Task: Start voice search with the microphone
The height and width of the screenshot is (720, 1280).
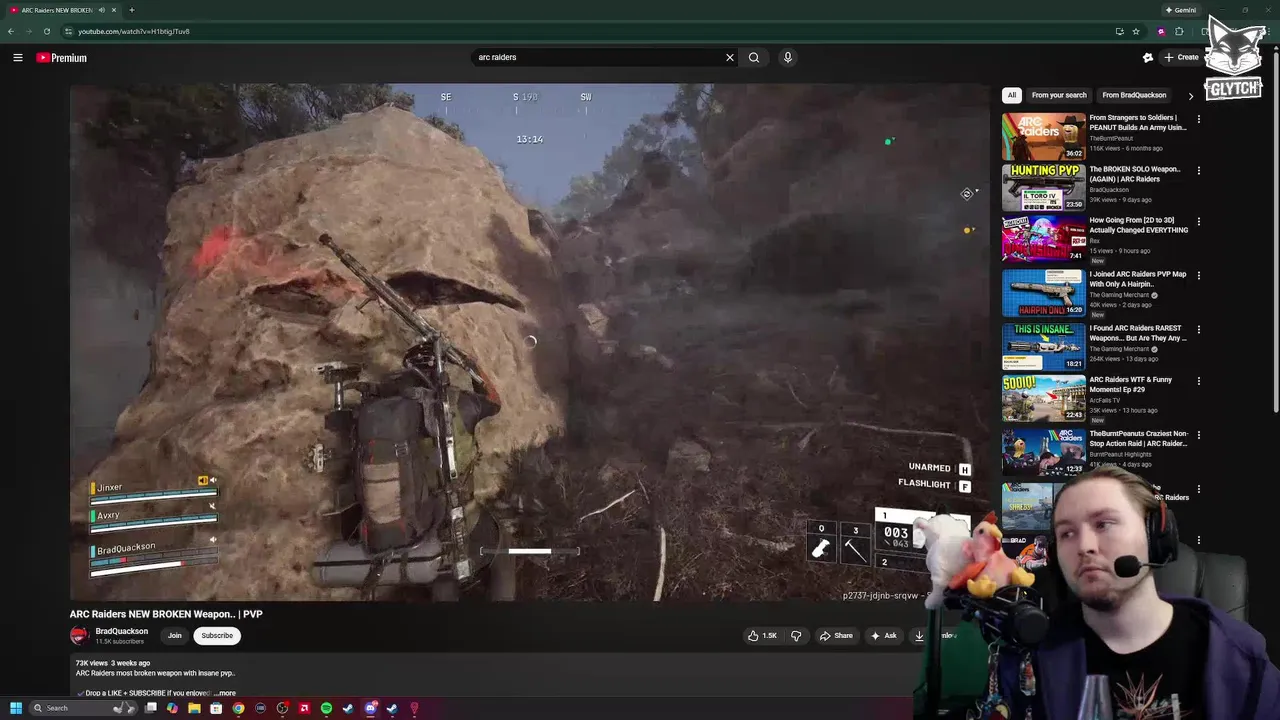Action: pyautogui.click(x=788, y=57)
